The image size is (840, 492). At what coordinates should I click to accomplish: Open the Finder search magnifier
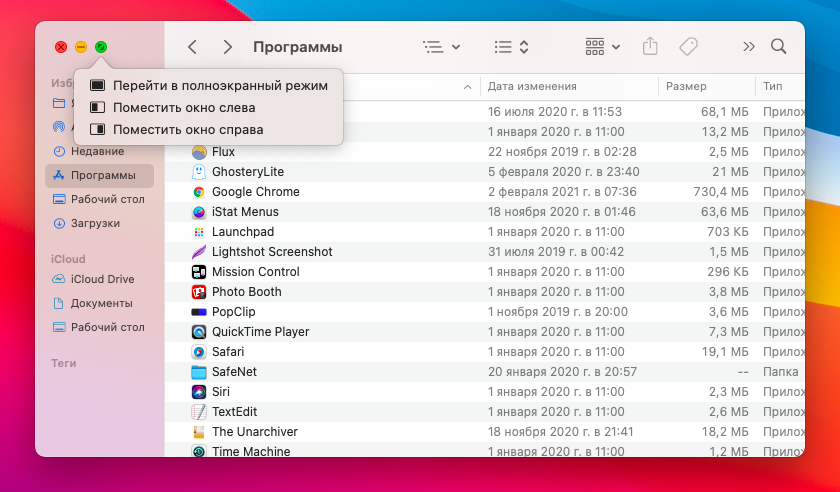pos(778,47)
